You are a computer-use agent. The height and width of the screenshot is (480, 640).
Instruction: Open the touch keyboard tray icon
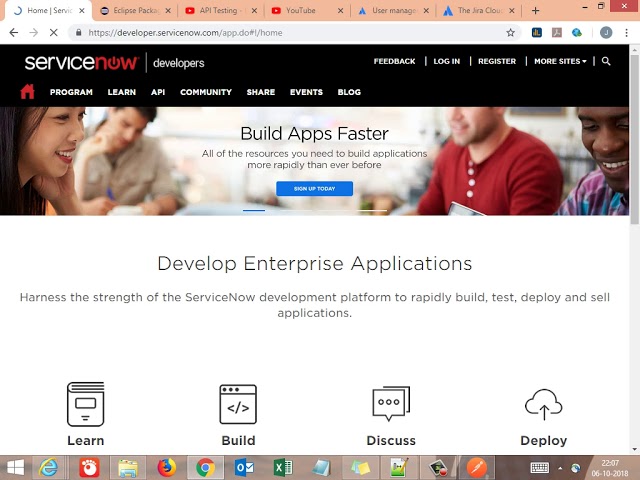click(x=539, y=468)
